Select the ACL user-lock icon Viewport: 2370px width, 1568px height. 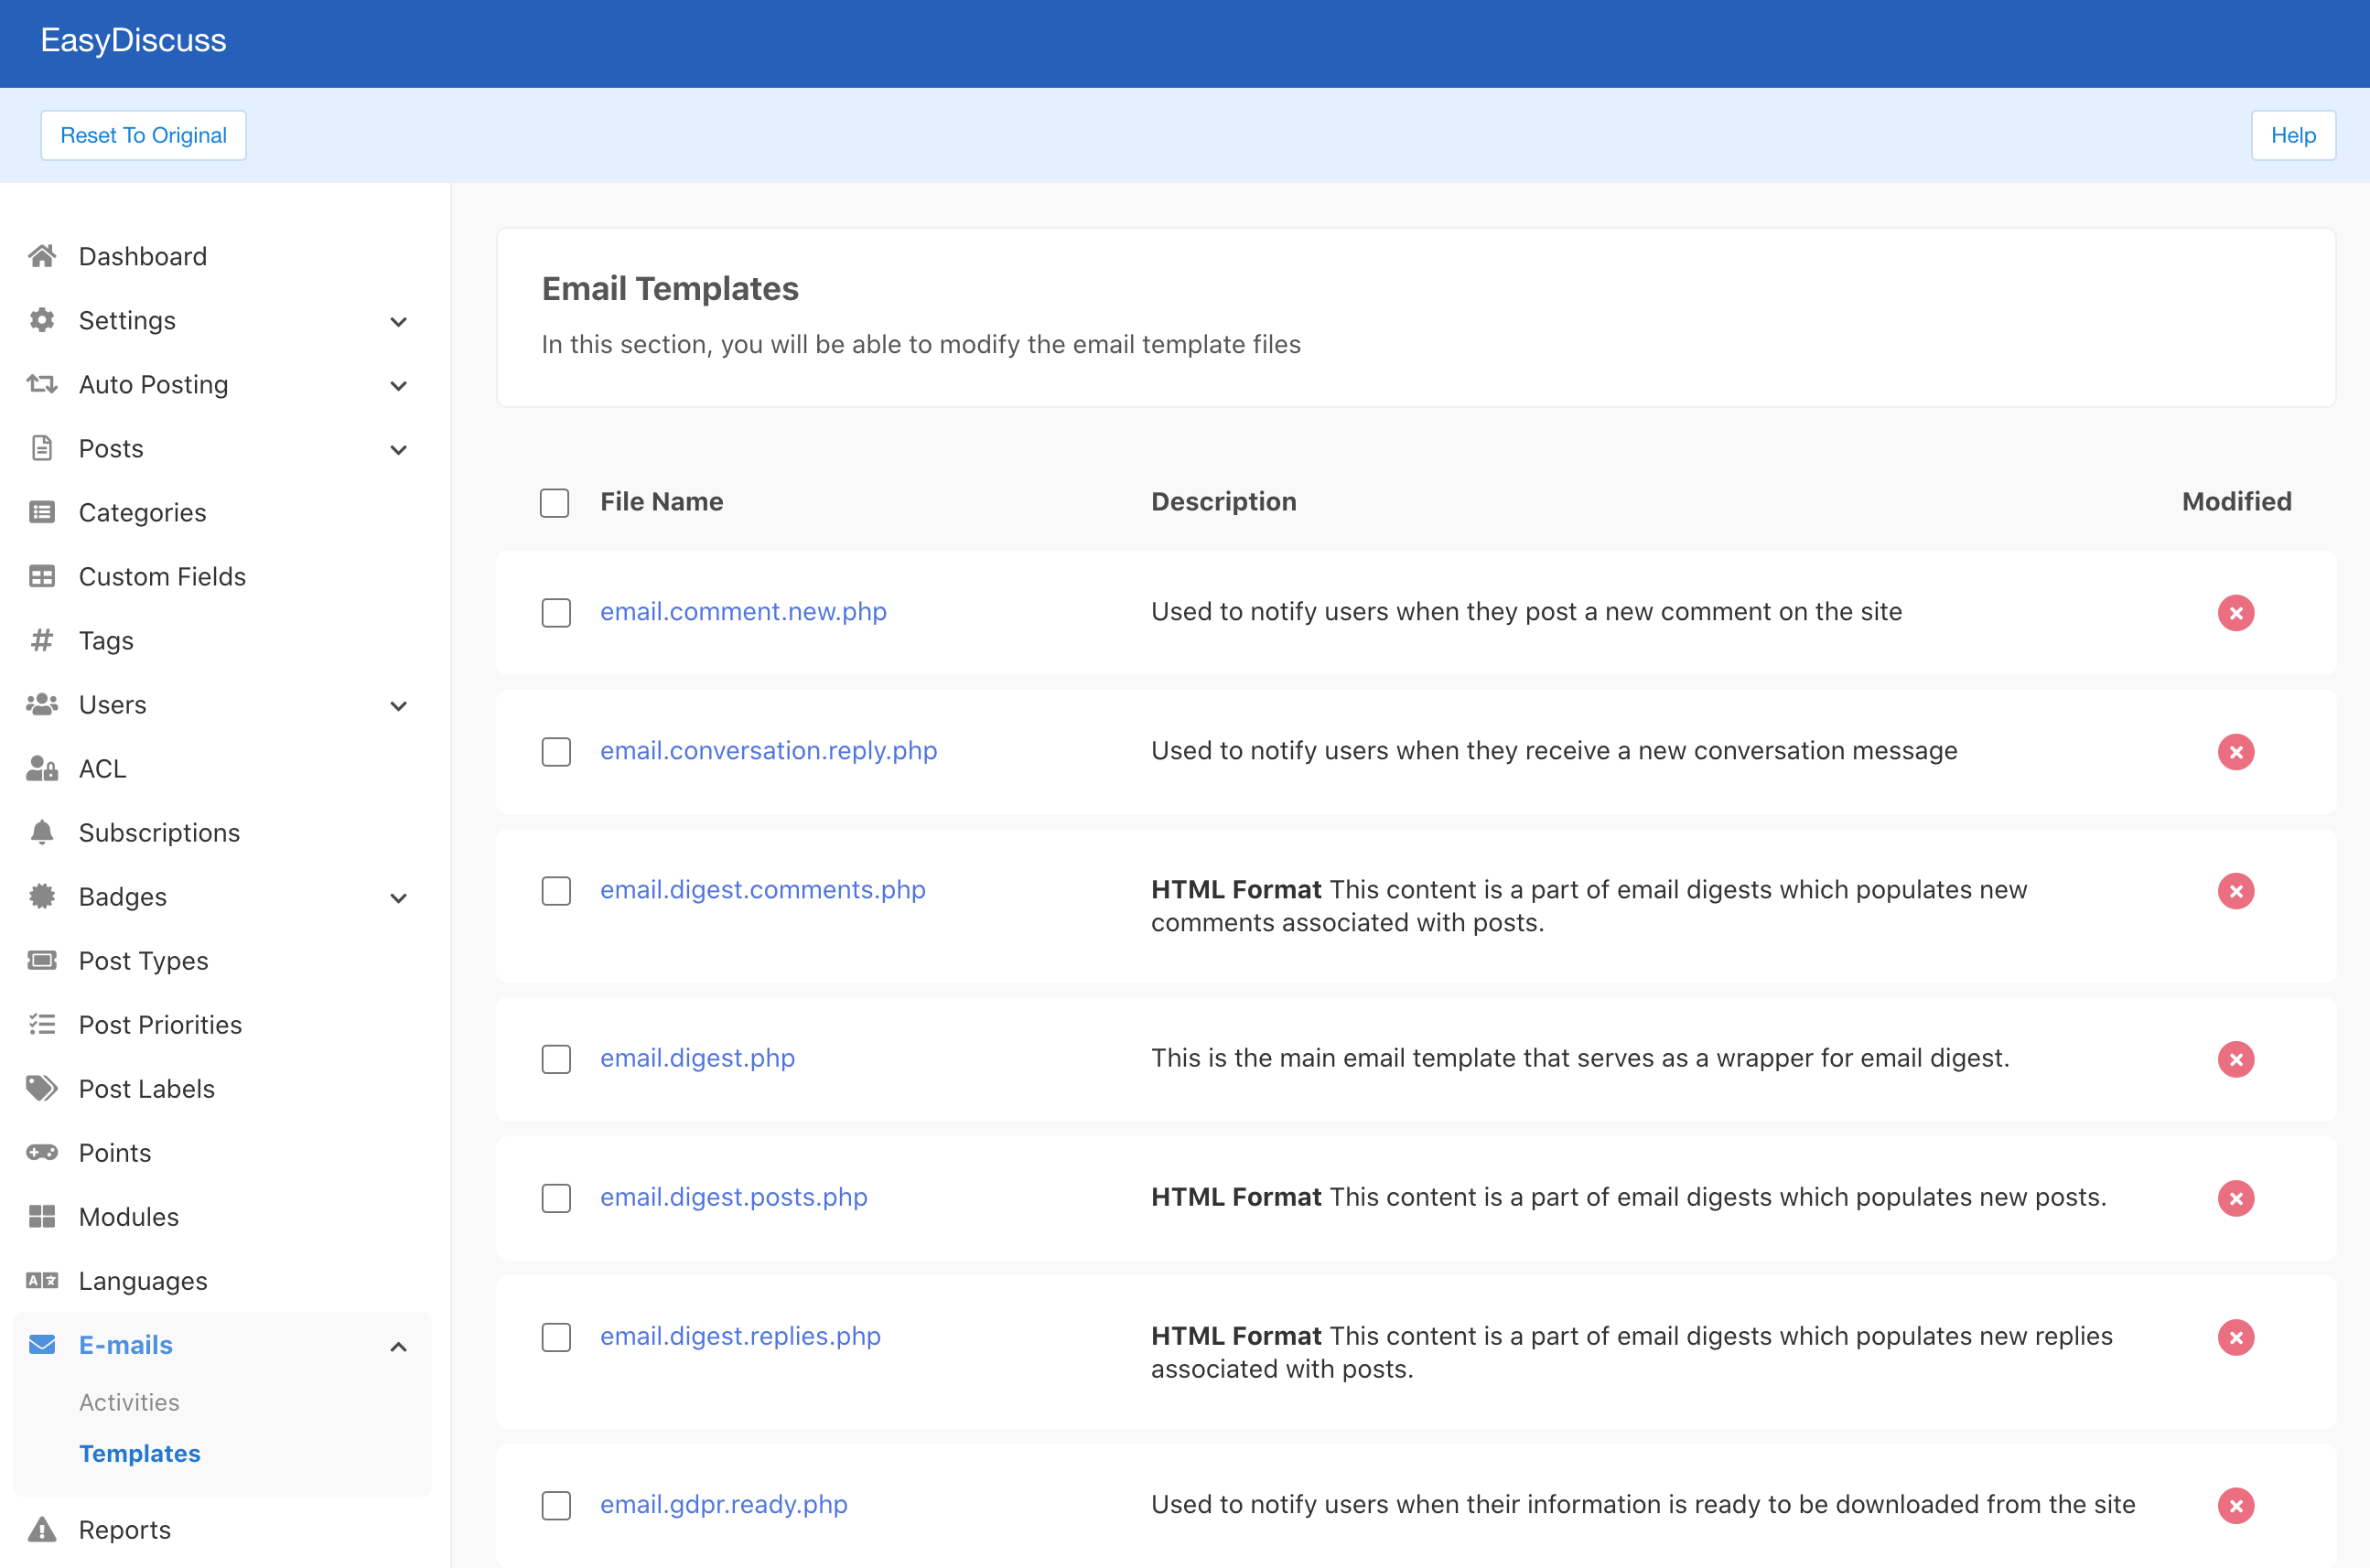click(41, 768)
